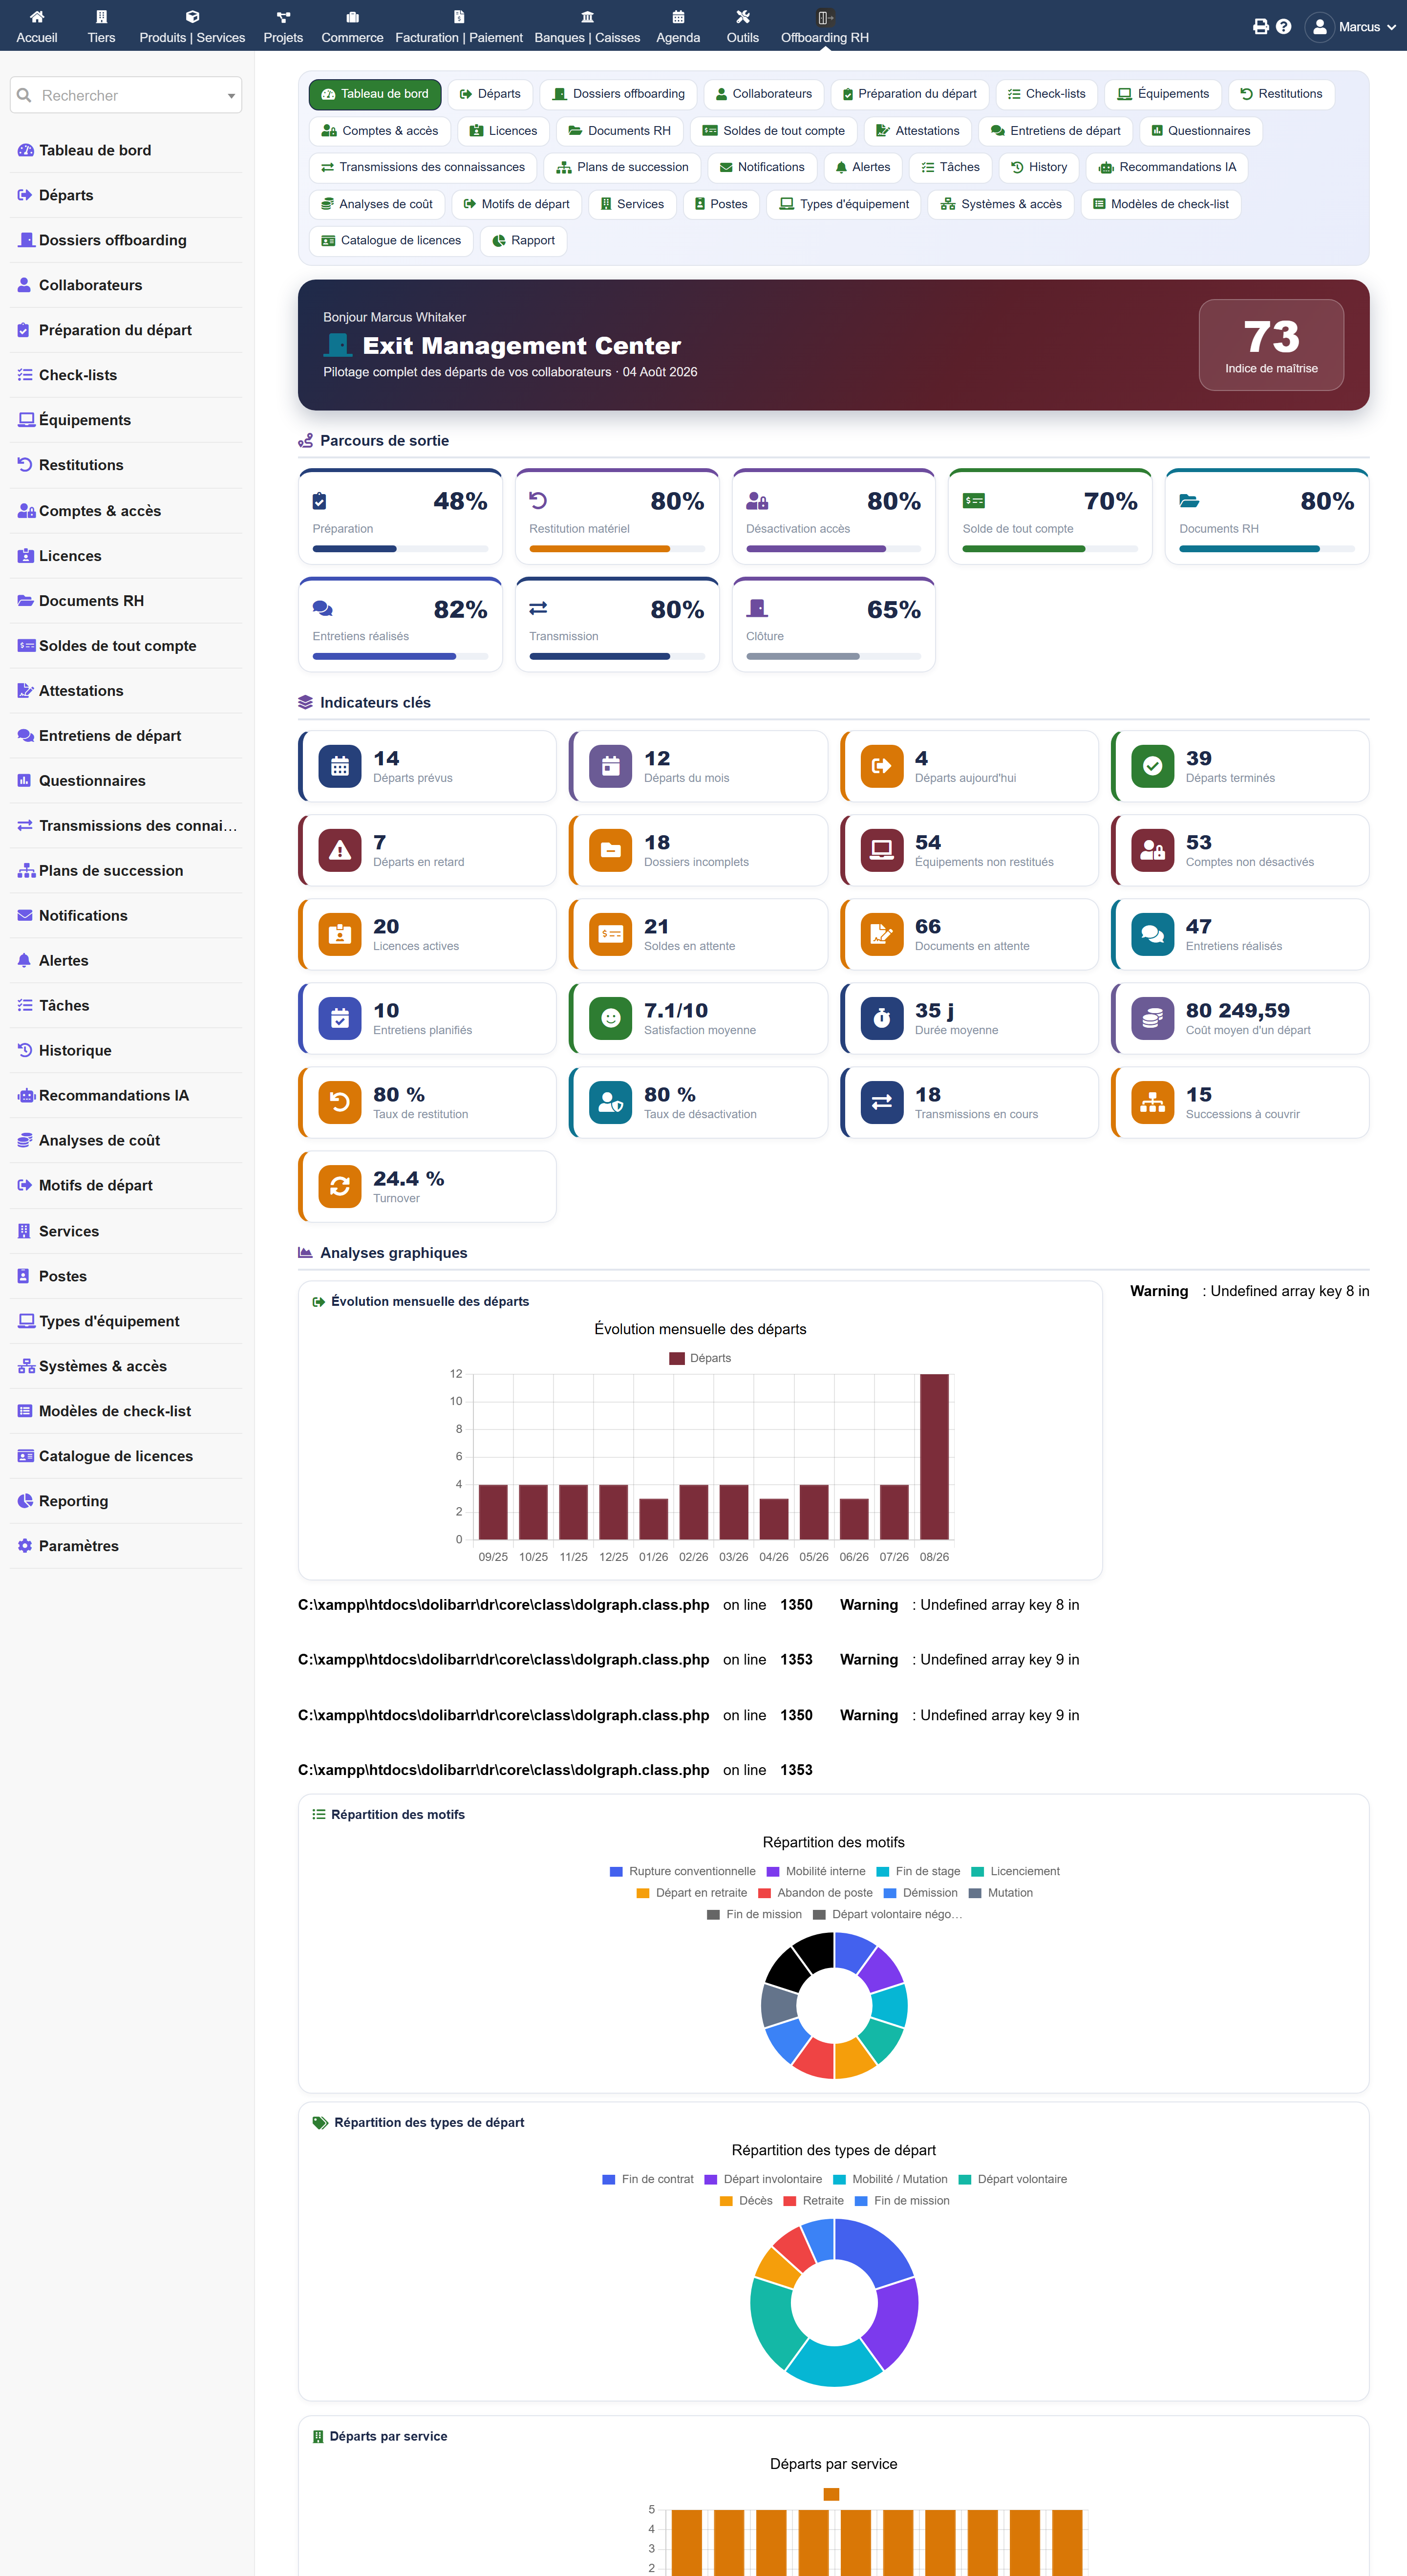Switch to the Check-lists tab

(1046, 94)
